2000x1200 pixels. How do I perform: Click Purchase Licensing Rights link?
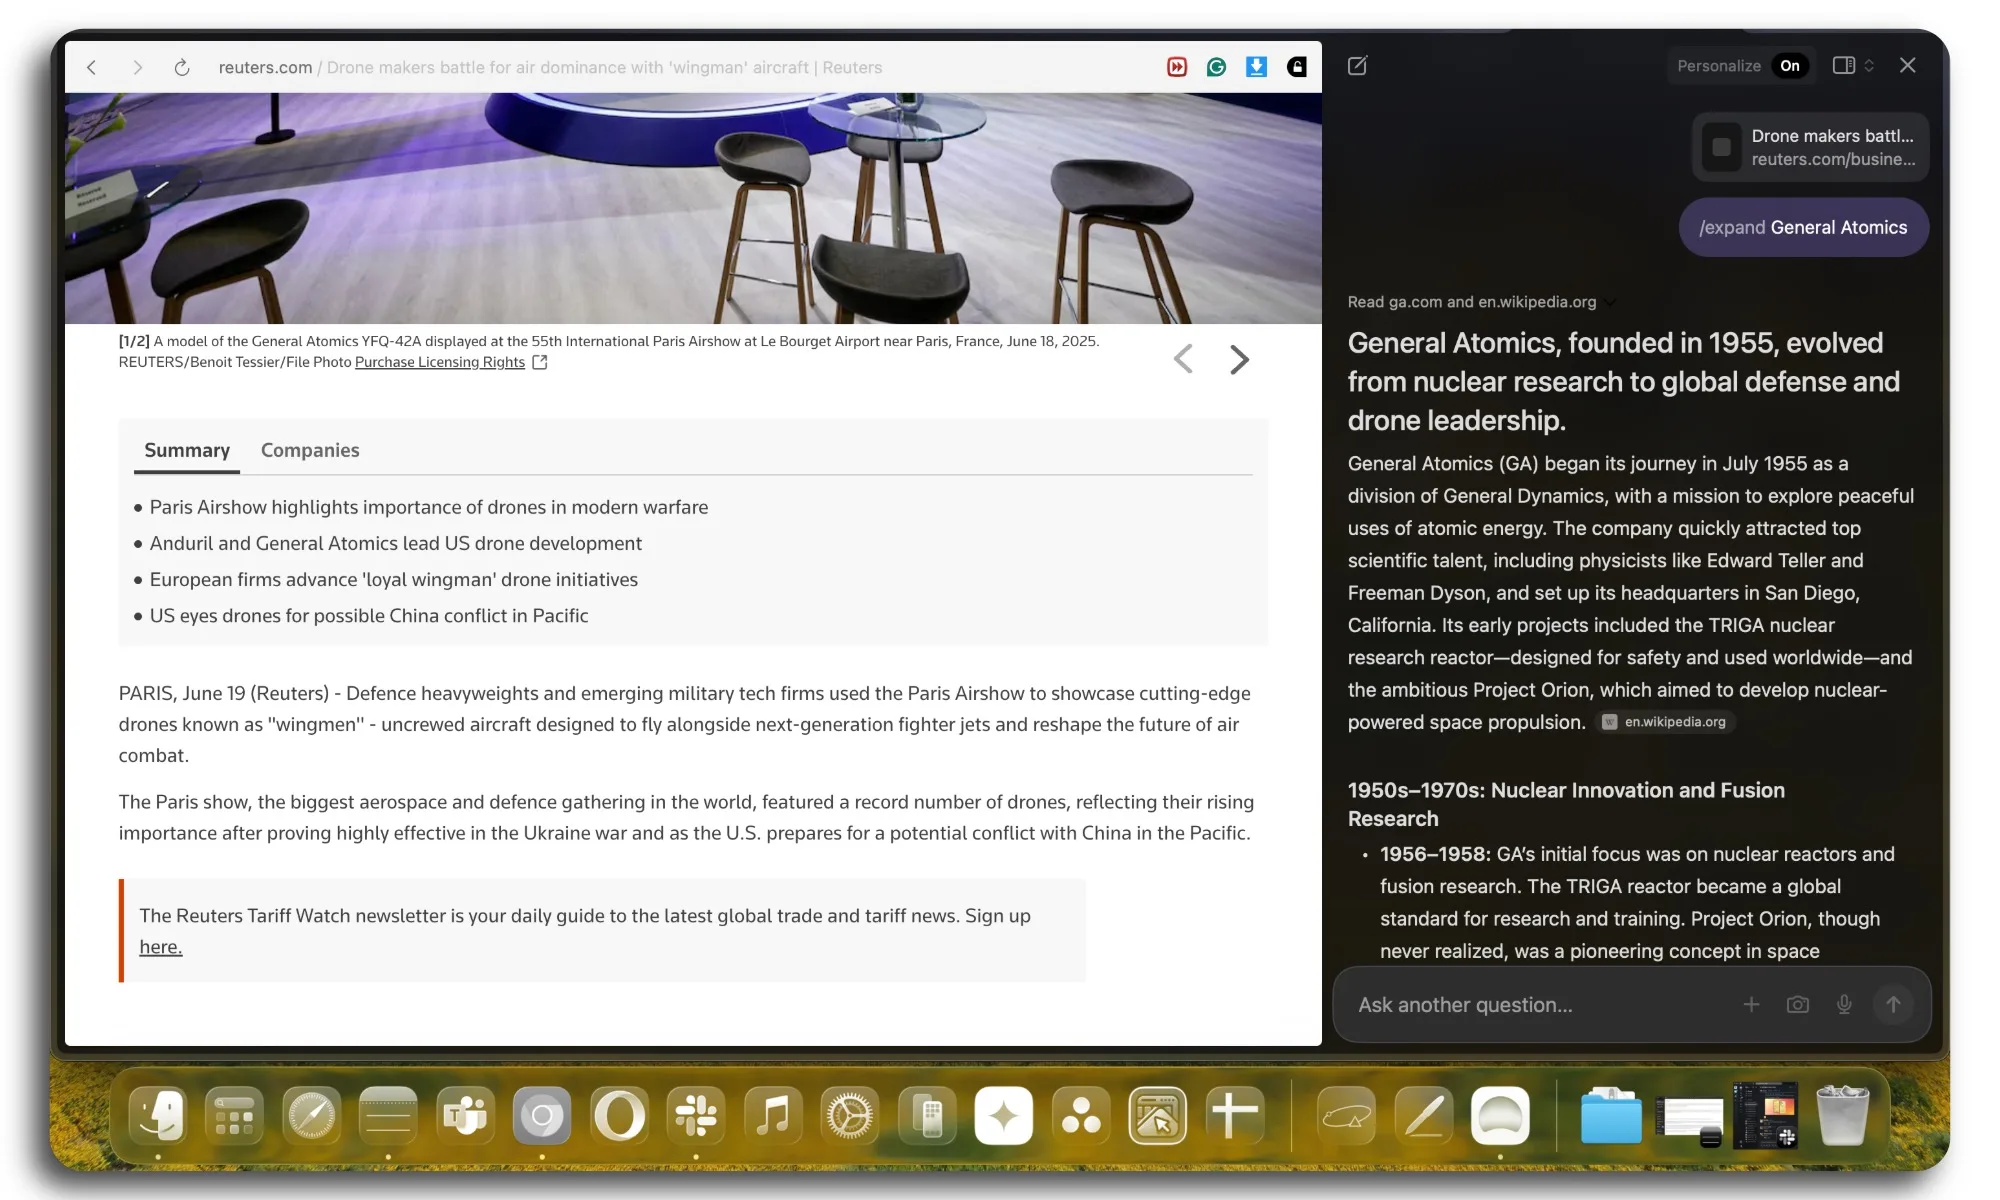(x=440, y=362)
